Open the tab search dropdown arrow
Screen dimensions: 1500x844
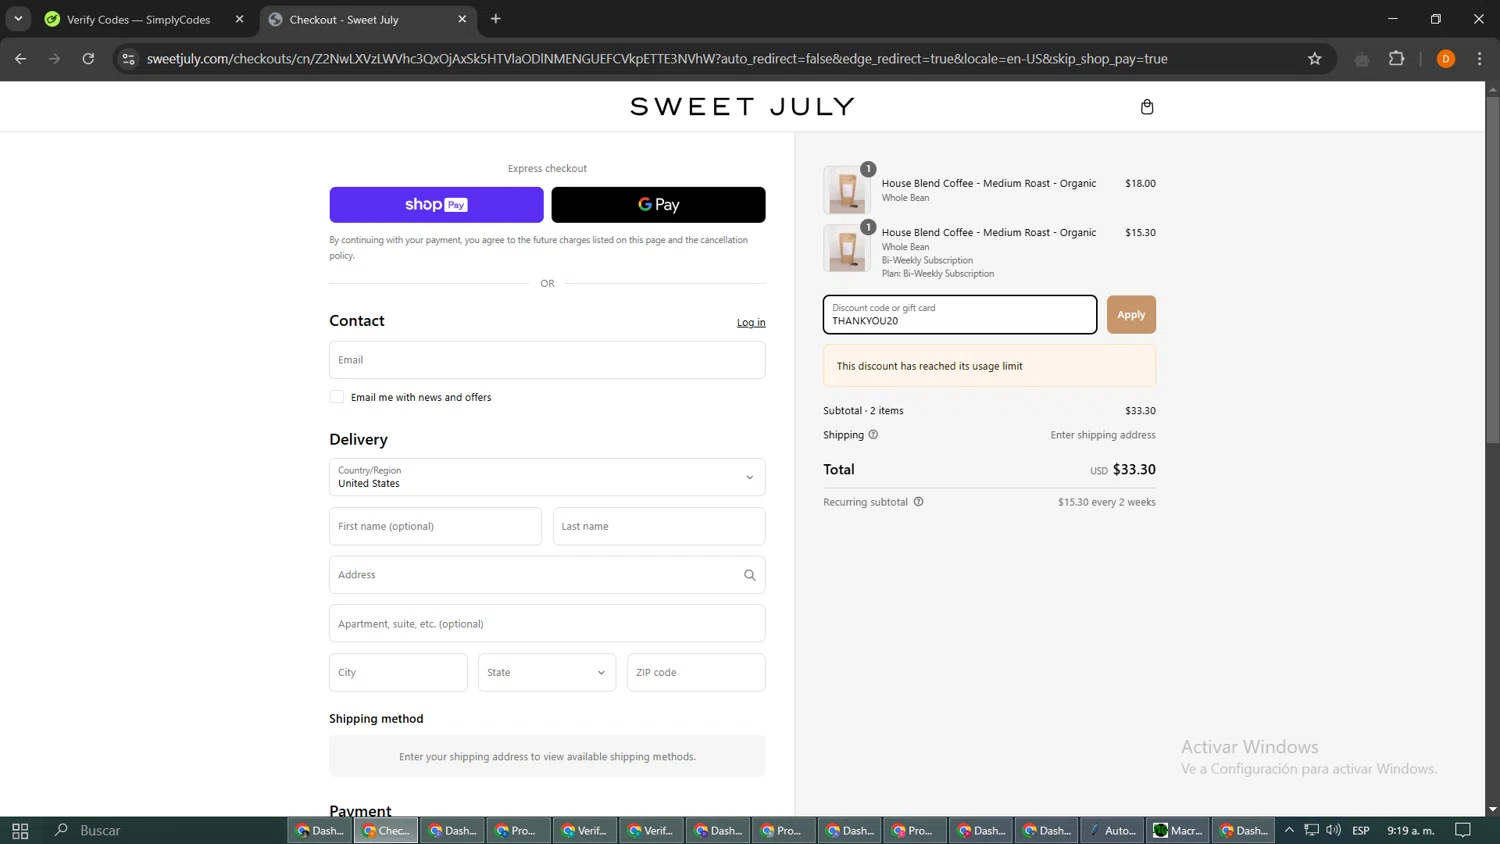pos(18,19)
